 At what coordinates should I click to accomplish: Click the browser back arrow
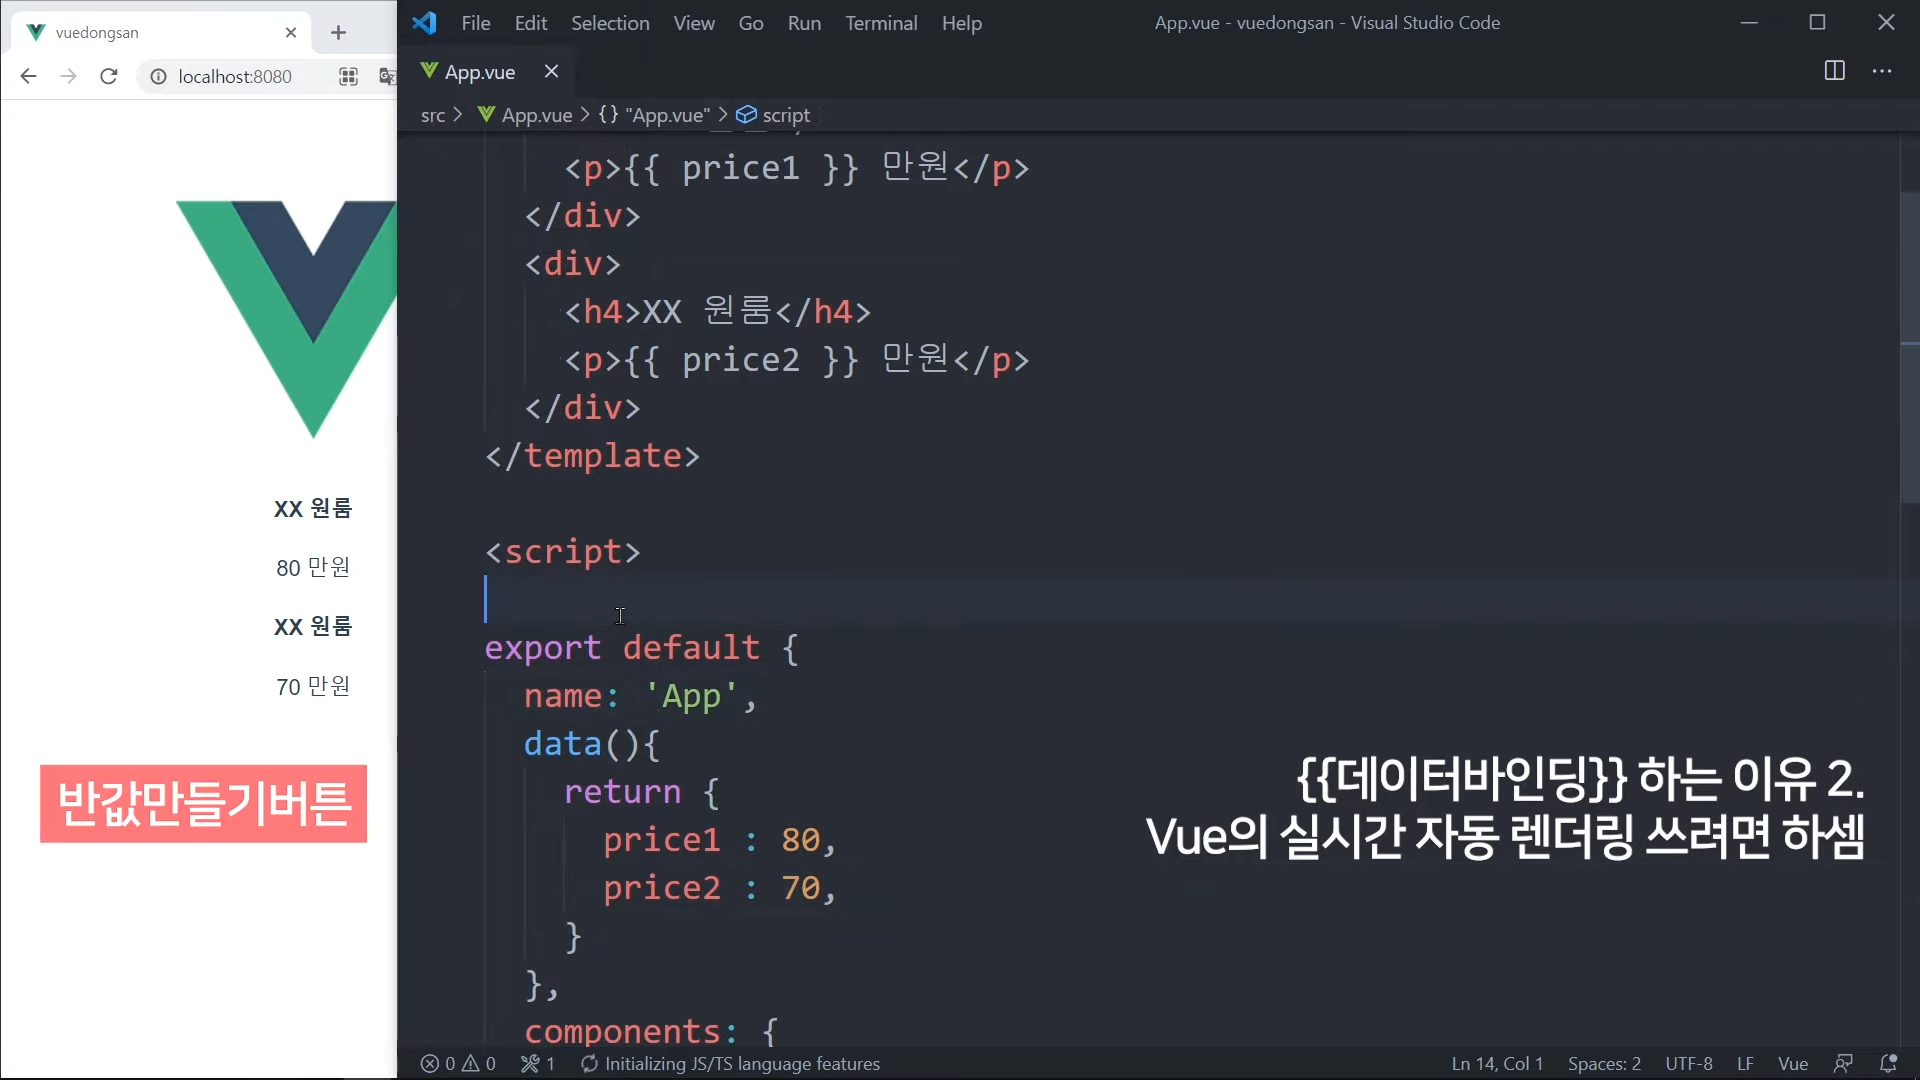pyautogui.click(x=28, y=76)
